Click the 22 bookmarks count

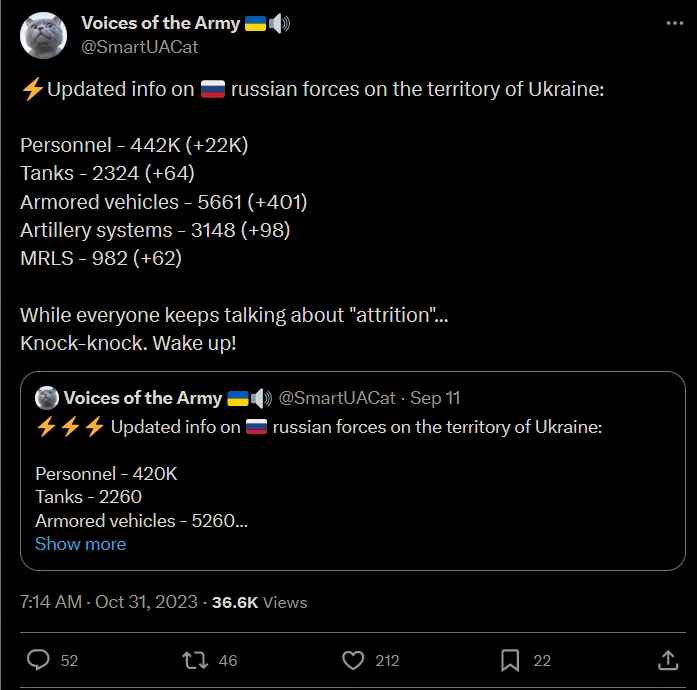542,660
